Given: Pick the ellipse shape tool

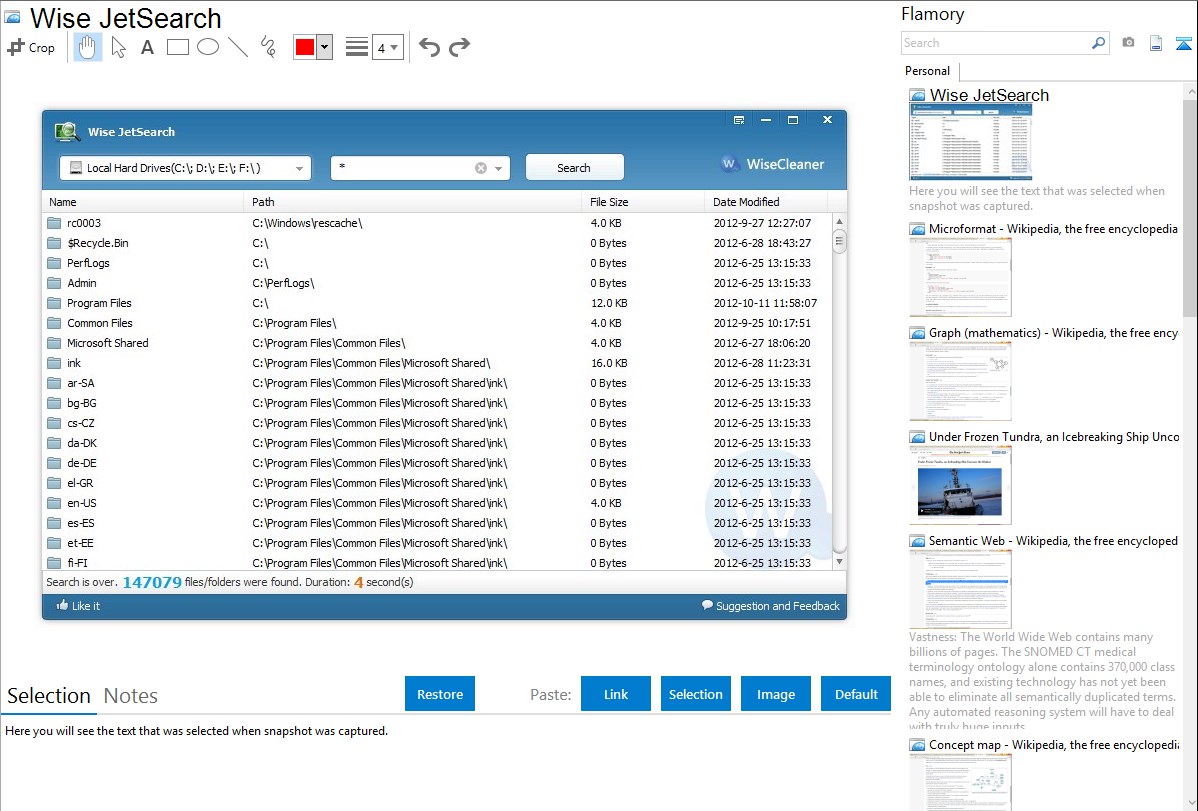Looking at the screenshot, I should pyautogui.click(x=208, y=47).
